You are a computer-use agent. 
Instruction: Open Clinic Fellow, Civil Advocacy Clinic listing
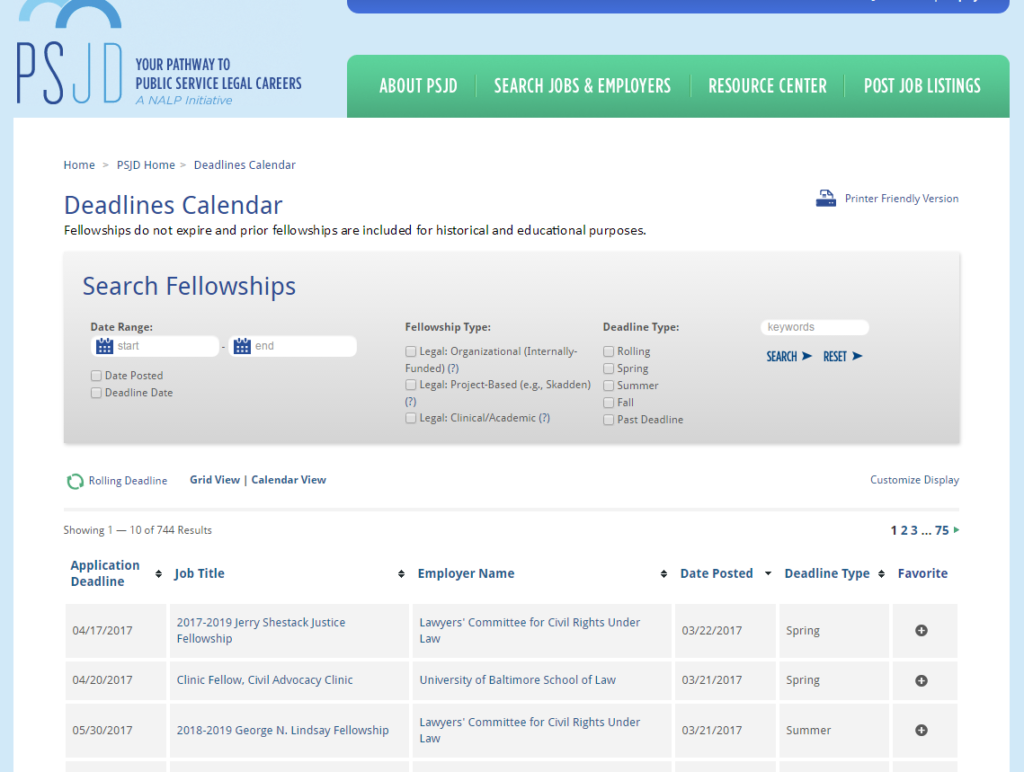coord(264,680)
